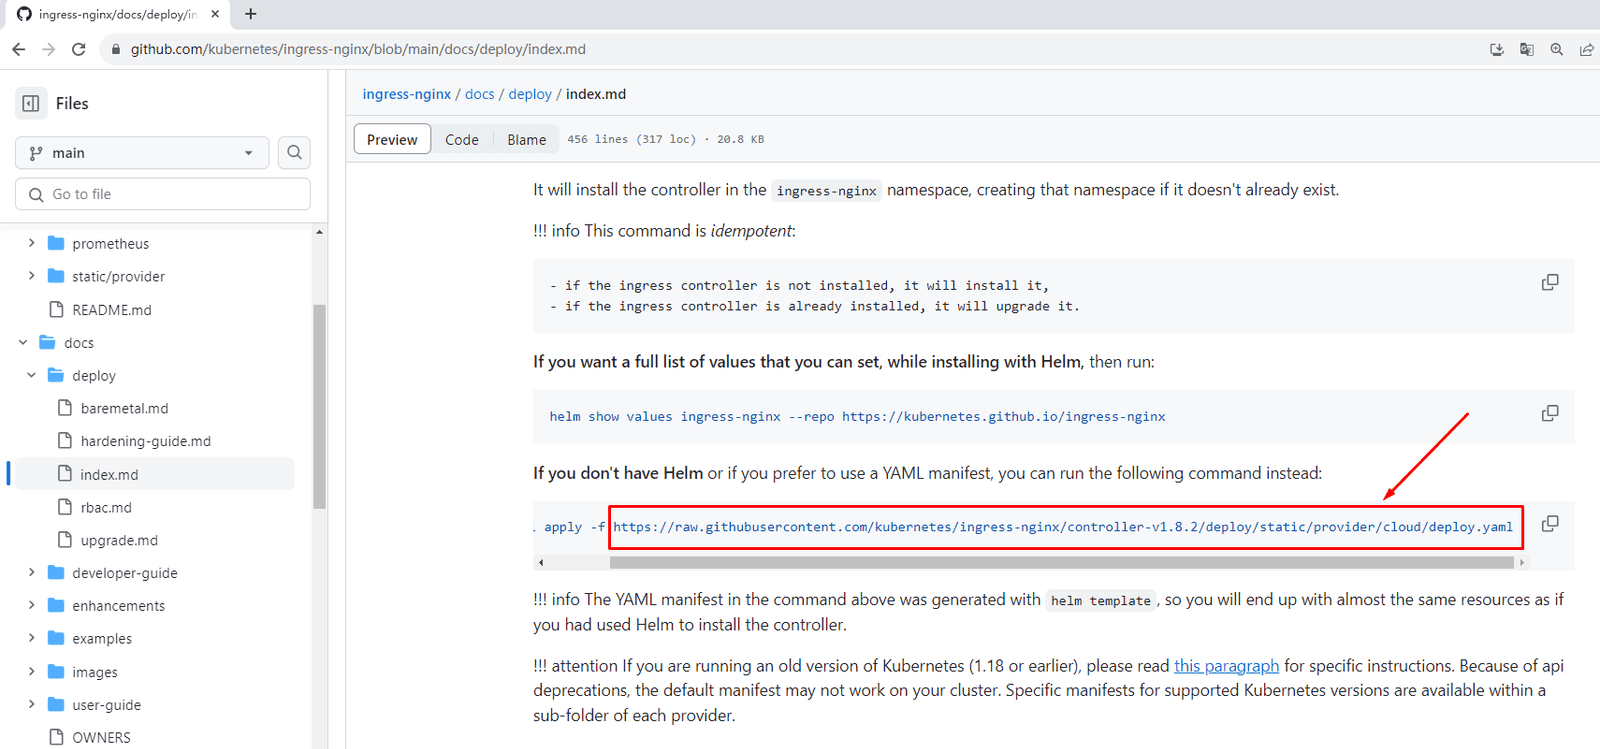
Task: Open upgrade.md in the file tree
Action: [x=119, y=540]
